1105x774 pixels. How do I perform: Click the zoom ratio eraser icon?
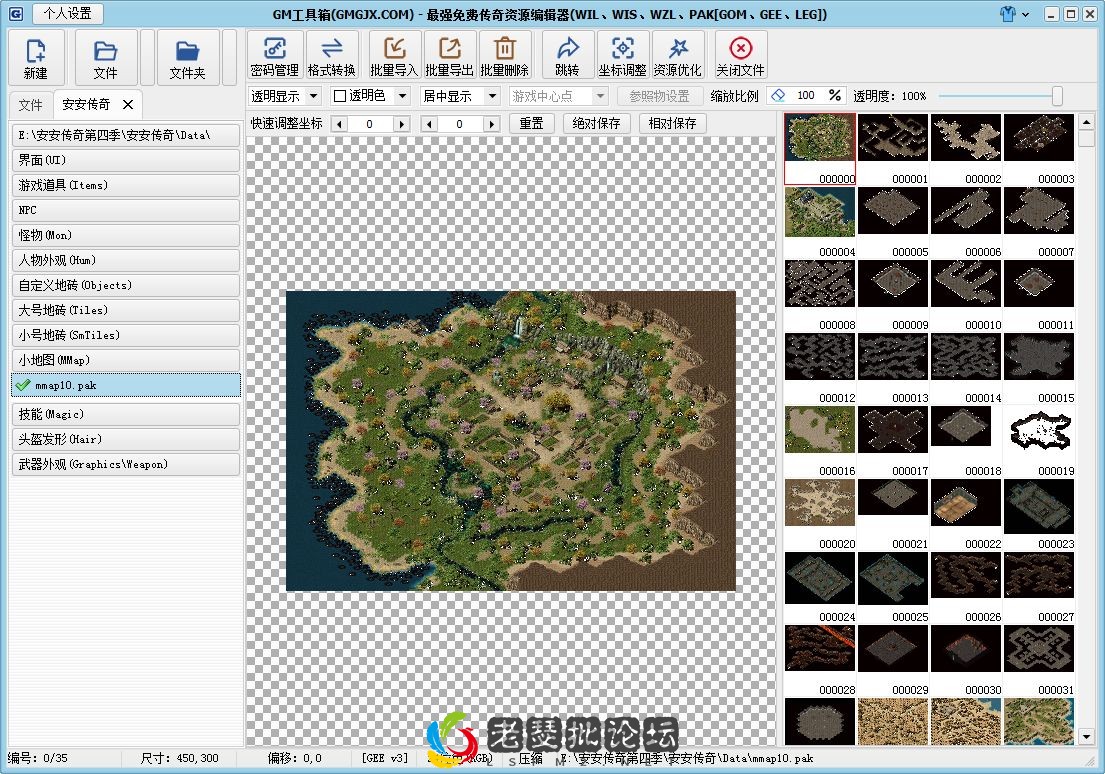(778, 96)
